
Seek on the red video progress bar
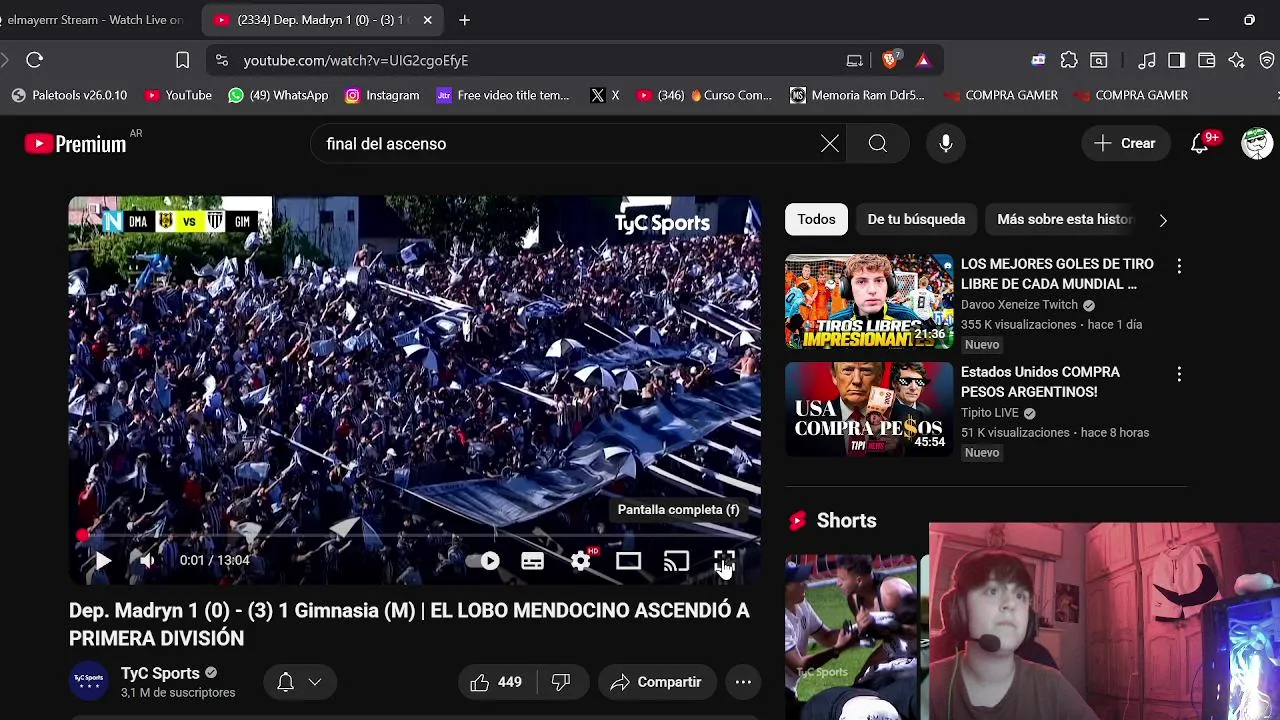[x=414, y=536]
